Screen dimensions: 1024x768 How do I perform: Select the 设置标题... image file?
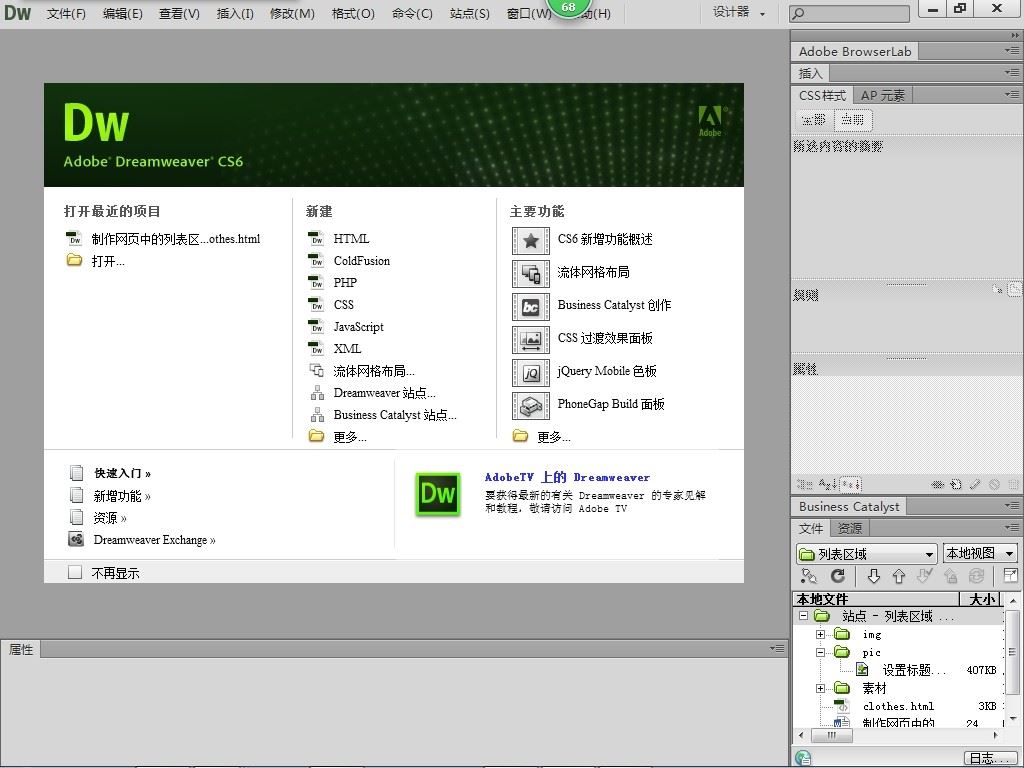pos(914,670)
